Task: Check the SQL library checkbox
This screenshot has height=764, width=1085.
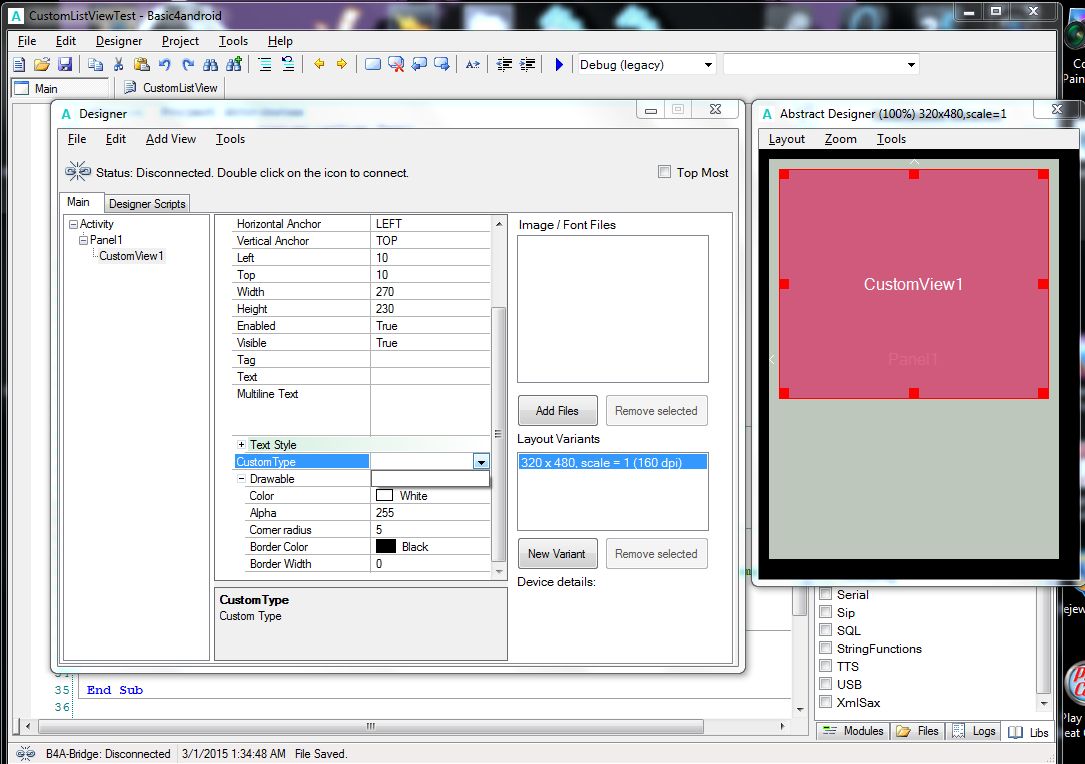Action: point(826,630)
